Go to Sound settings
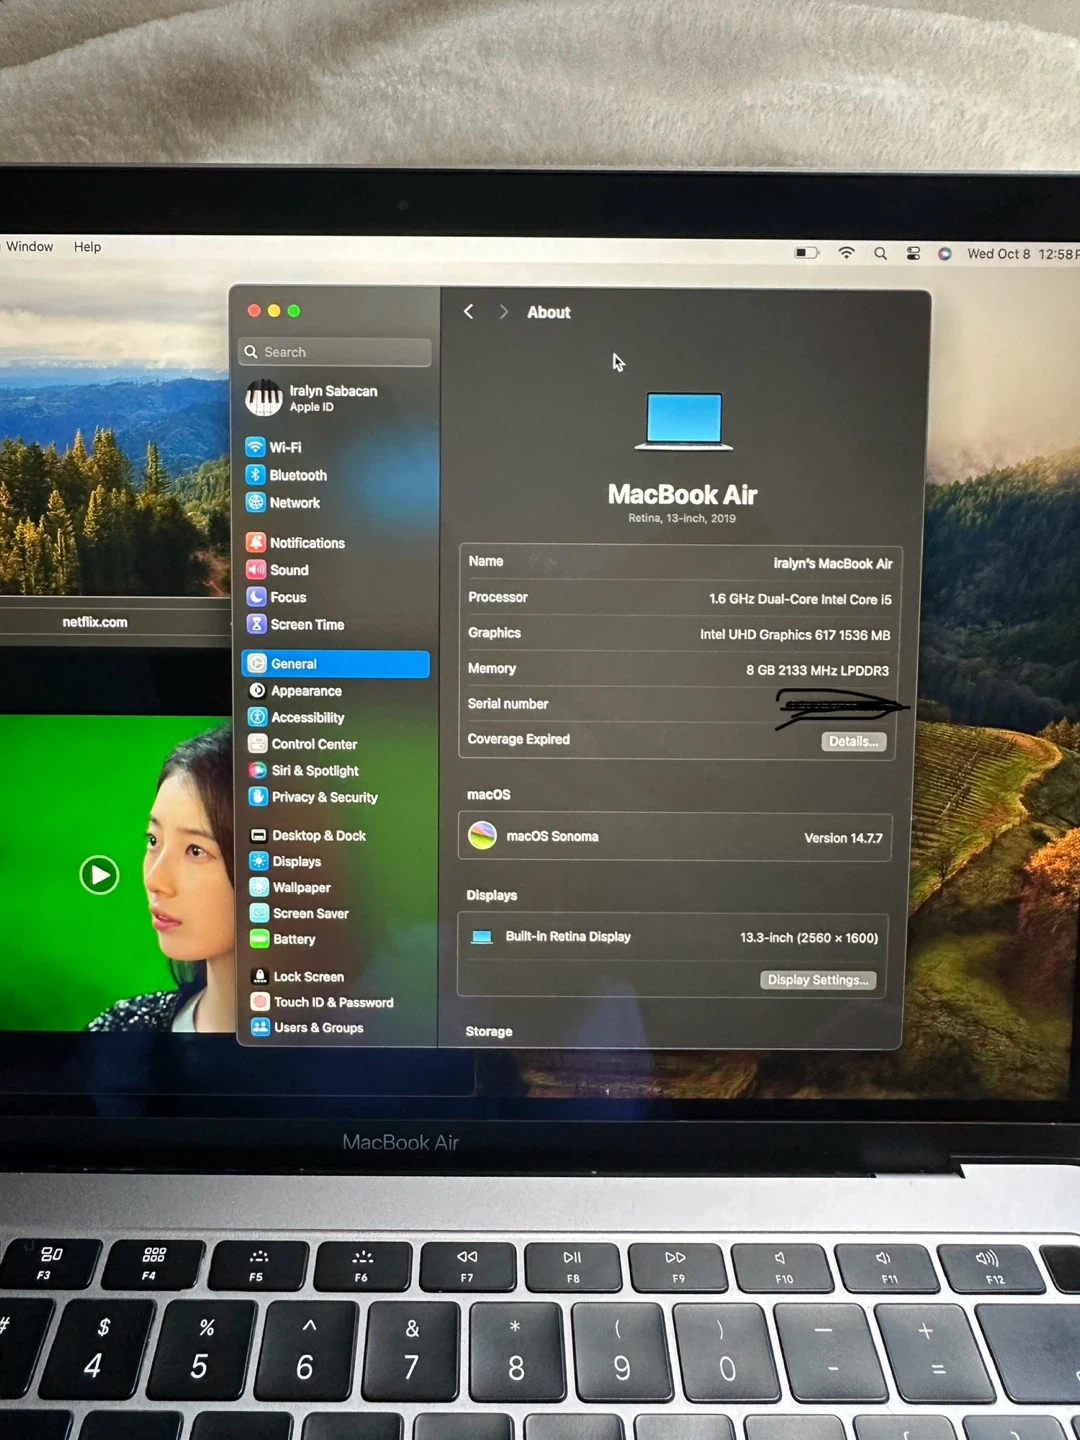 [x=288, y=570]
